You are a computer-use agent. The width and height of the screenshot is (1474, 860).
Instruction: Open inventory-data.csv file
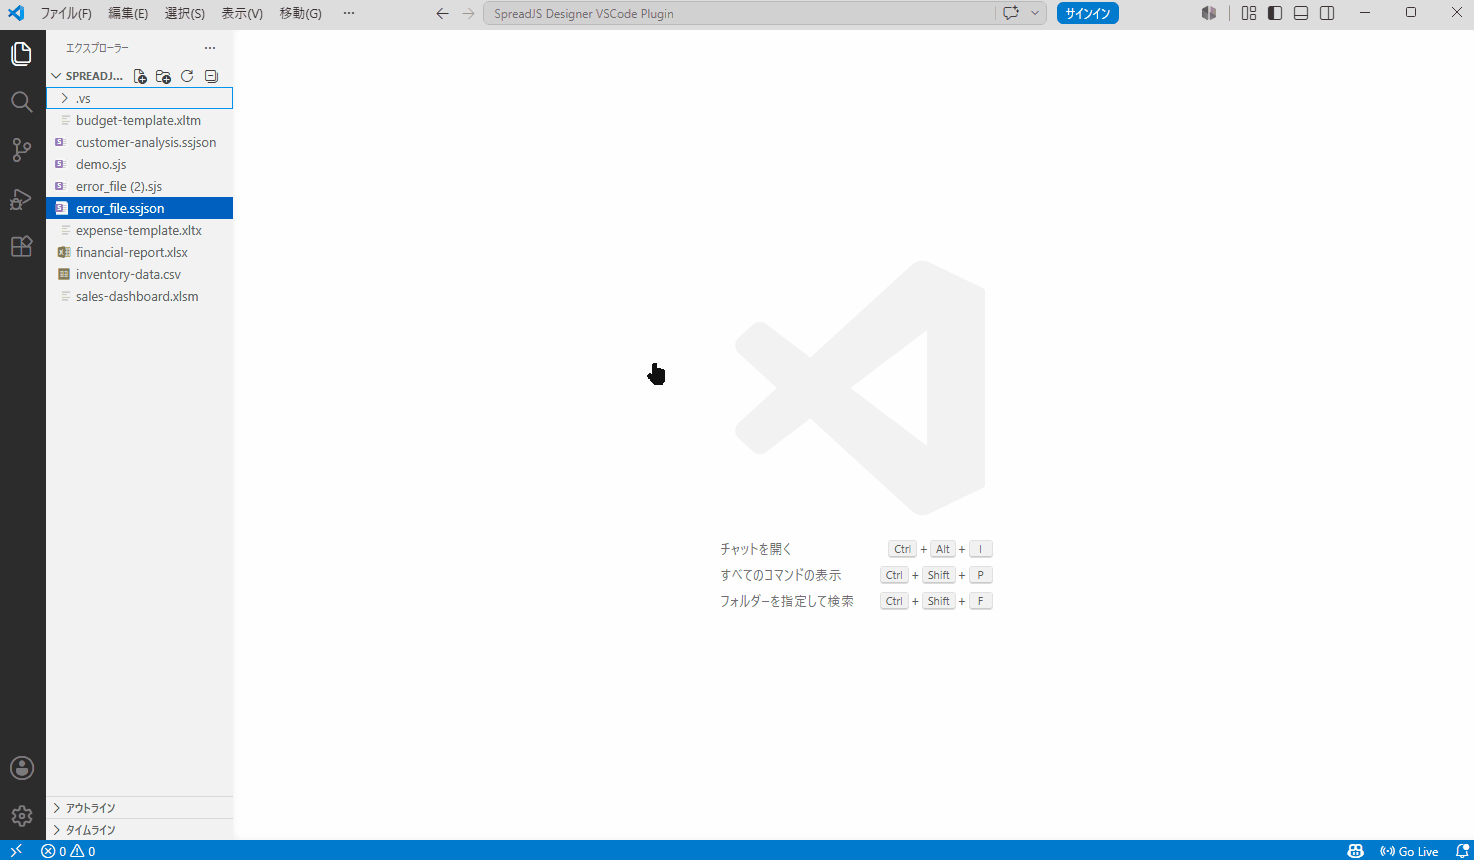point(139,274)
